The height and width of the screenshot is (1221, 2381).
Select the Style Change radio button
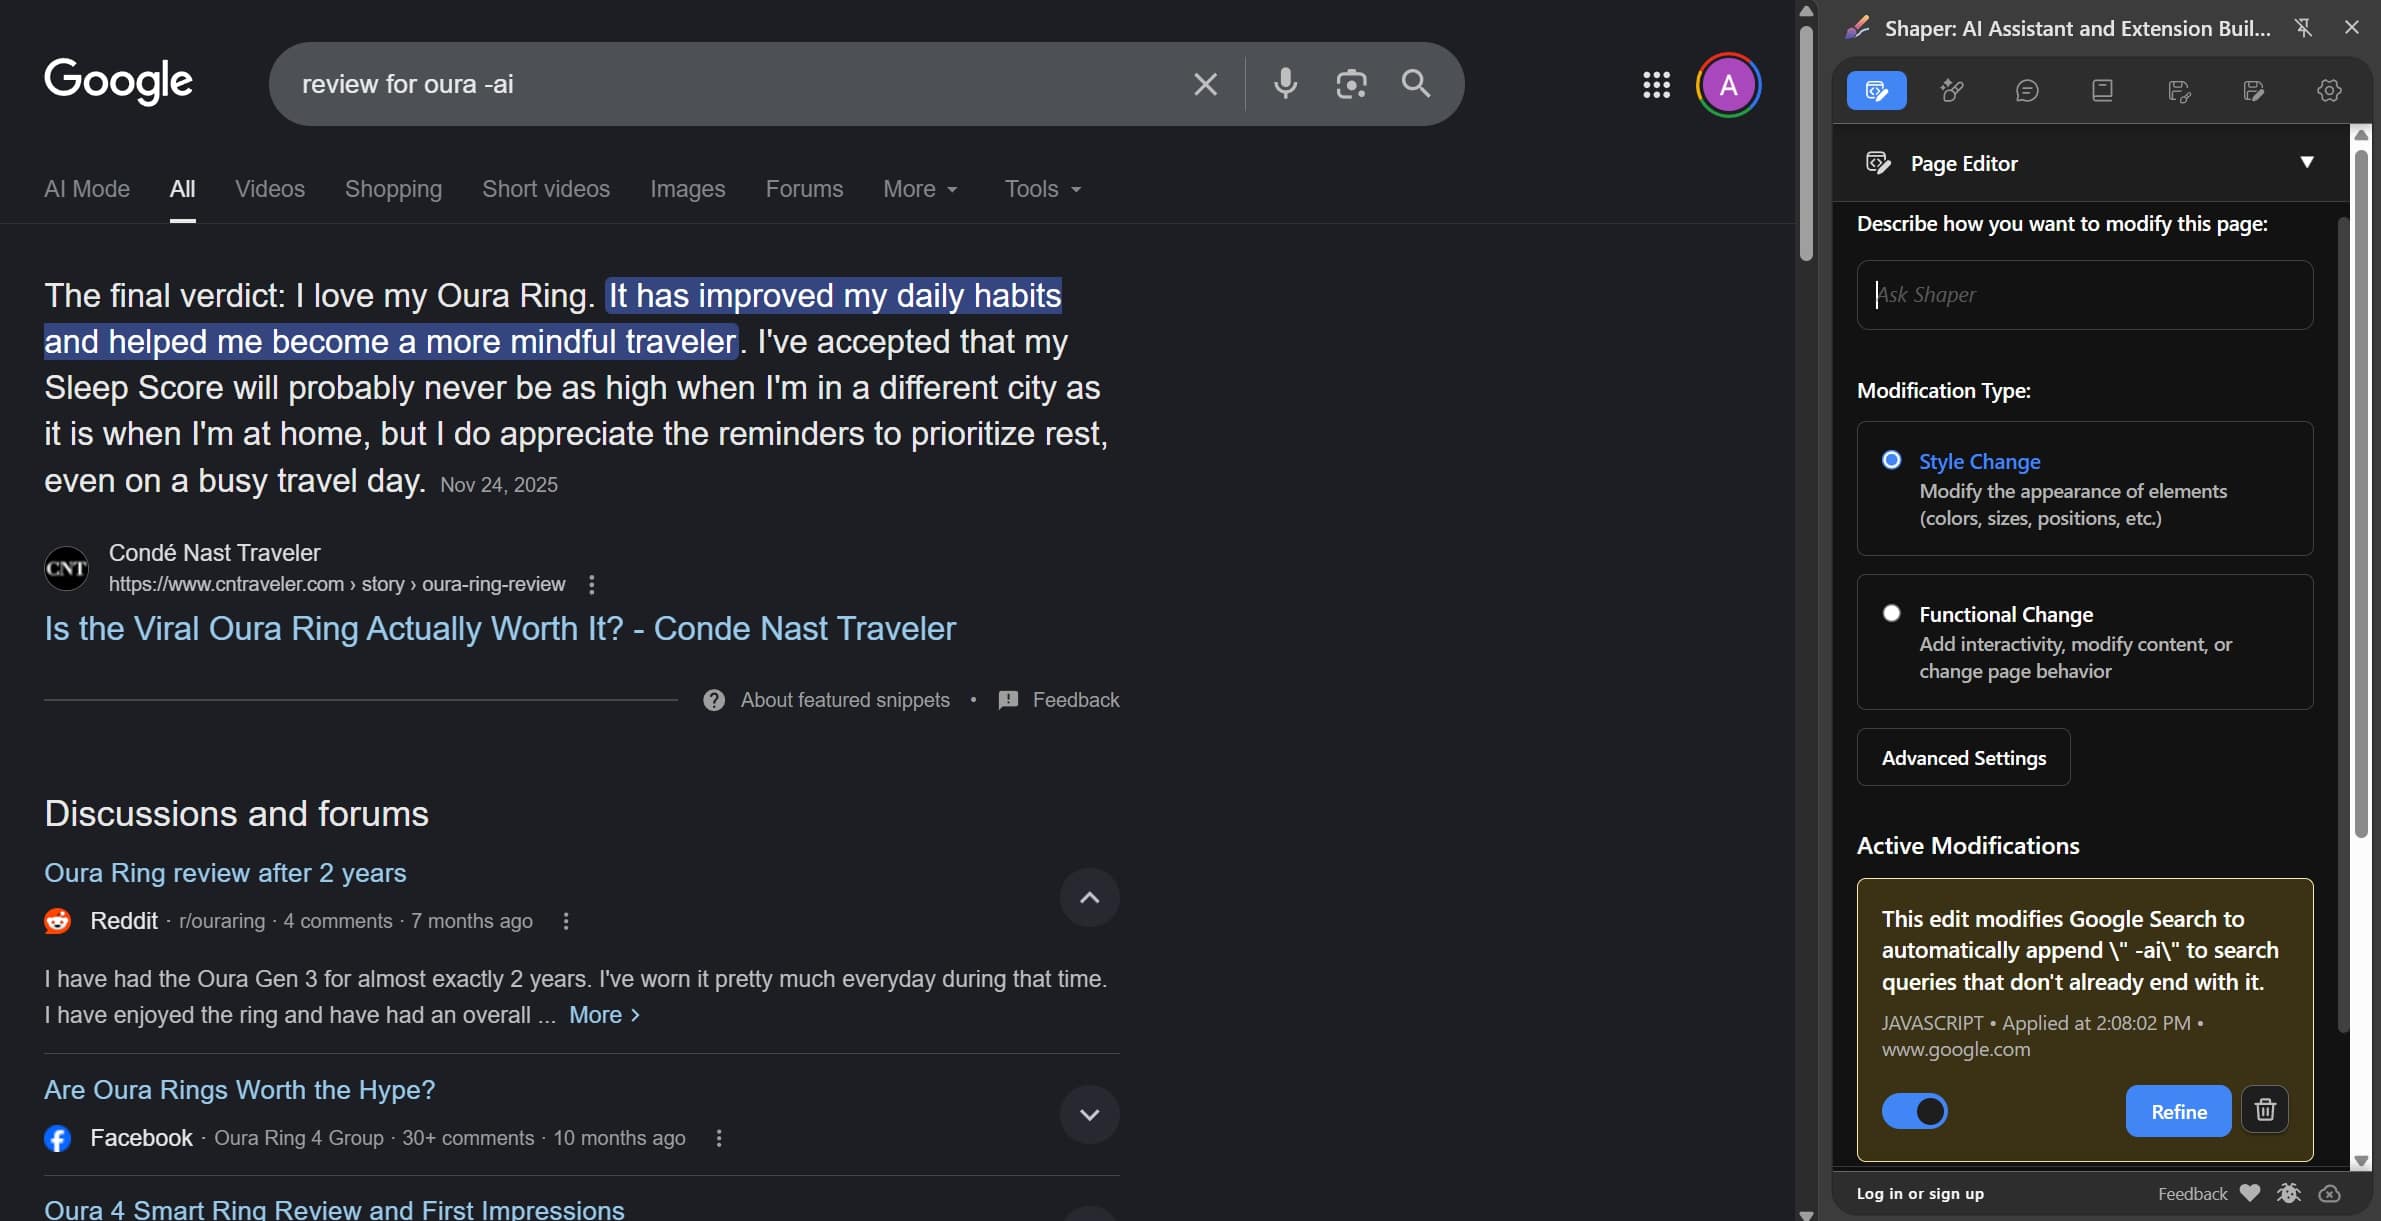[1891, 459]
